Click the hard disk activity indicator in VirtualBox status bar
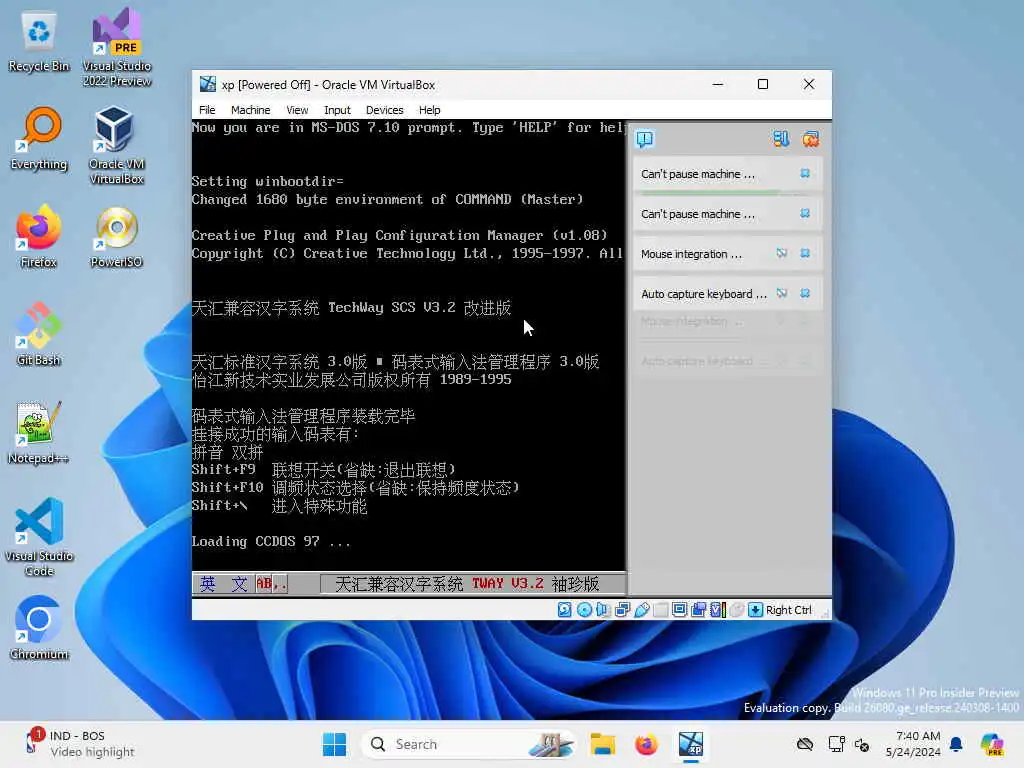This screenshot has height=768, width=1024. 564,610
